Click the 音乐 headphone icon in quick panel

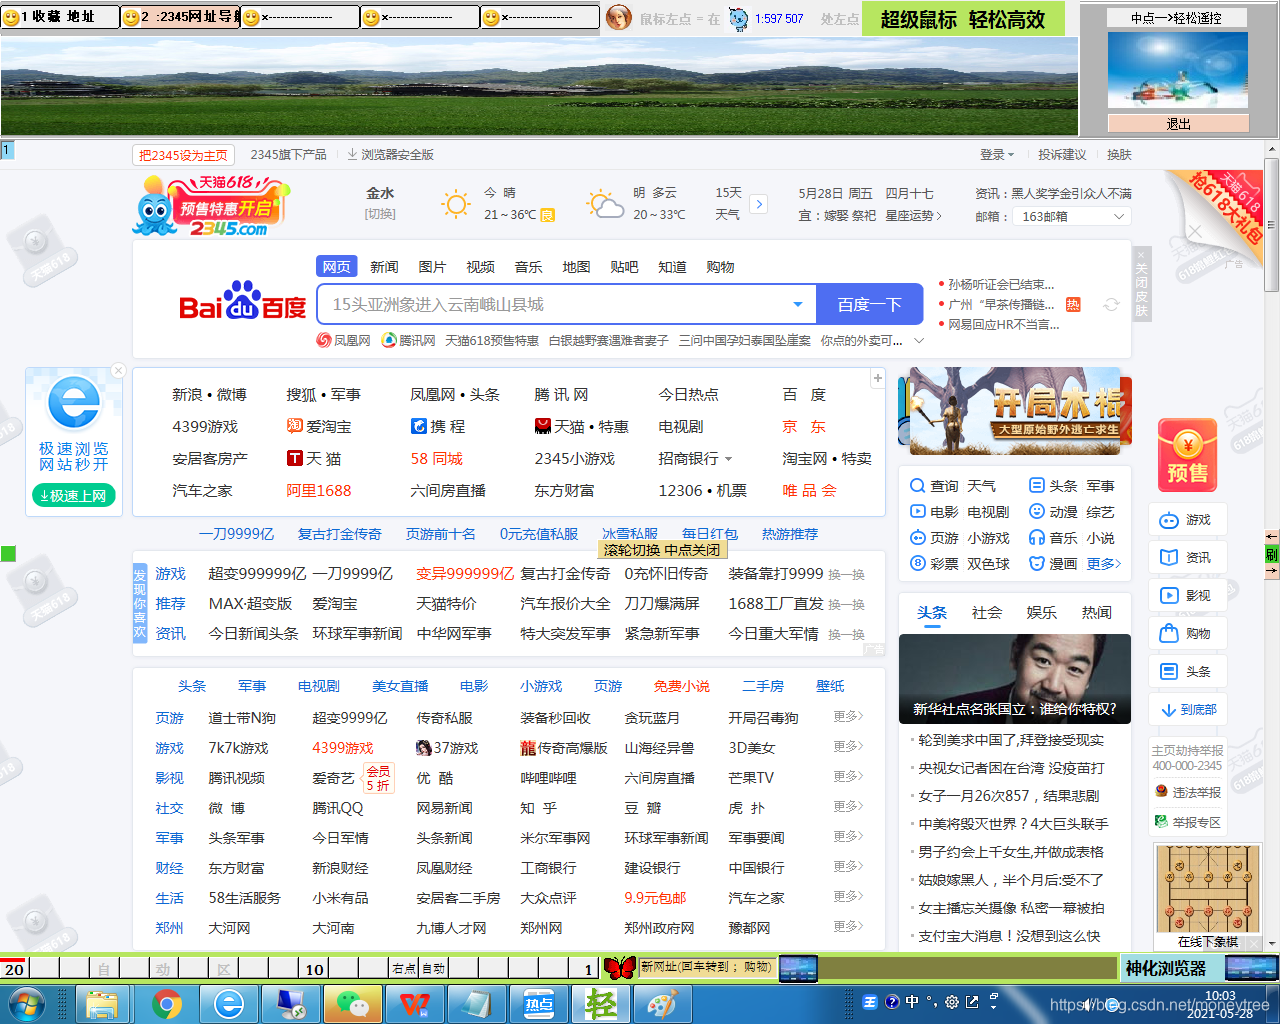(x=1037, y=538)
